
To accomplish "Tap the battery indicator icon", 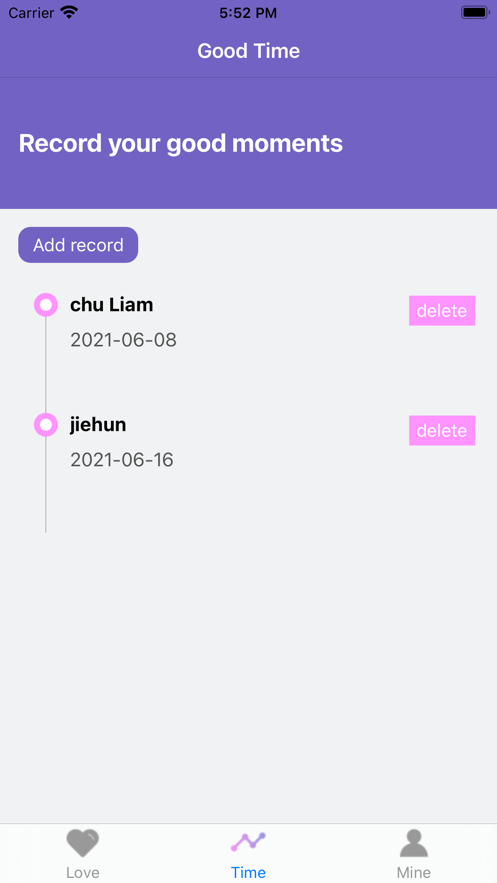I will point(475,12).
